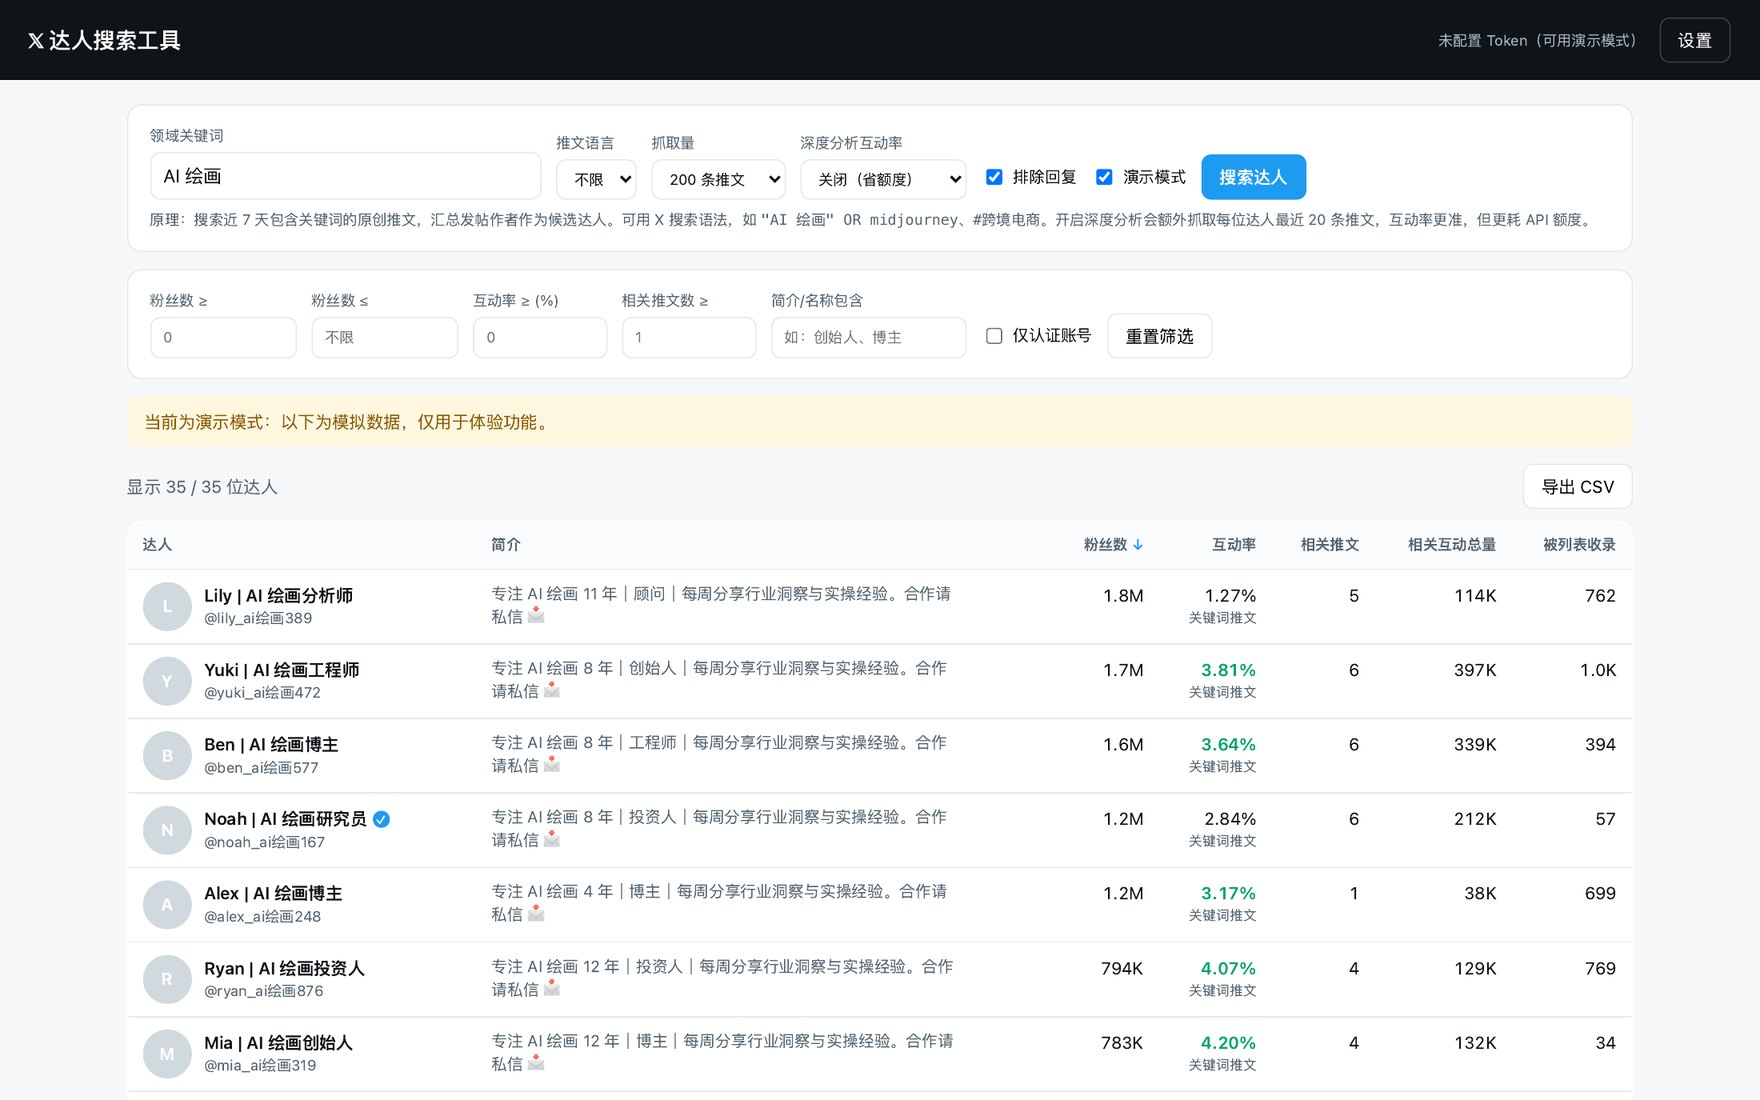Click the 导出 CSV button
This screenshot has width=1760, height=1100.
1577,487
